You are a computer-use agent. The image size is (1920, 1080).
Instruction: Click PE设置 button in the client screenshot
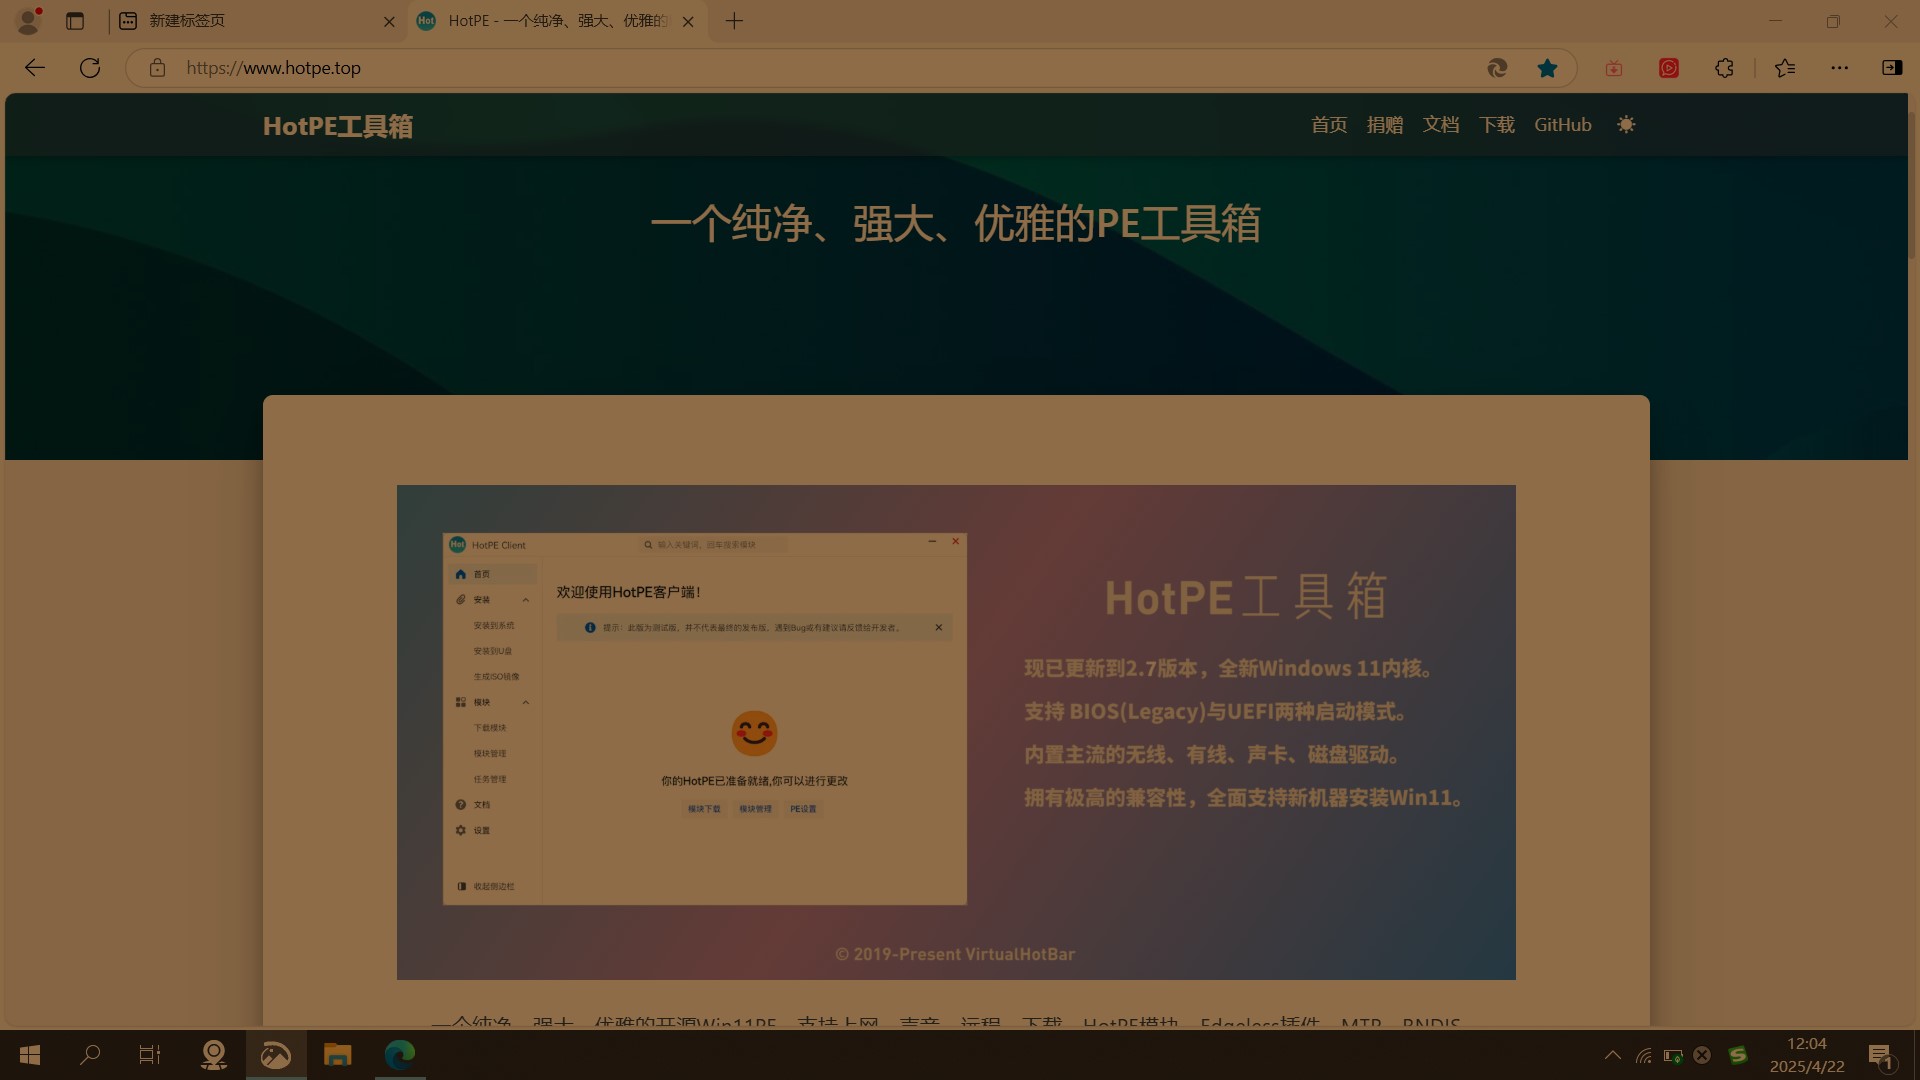click(803, 809)
